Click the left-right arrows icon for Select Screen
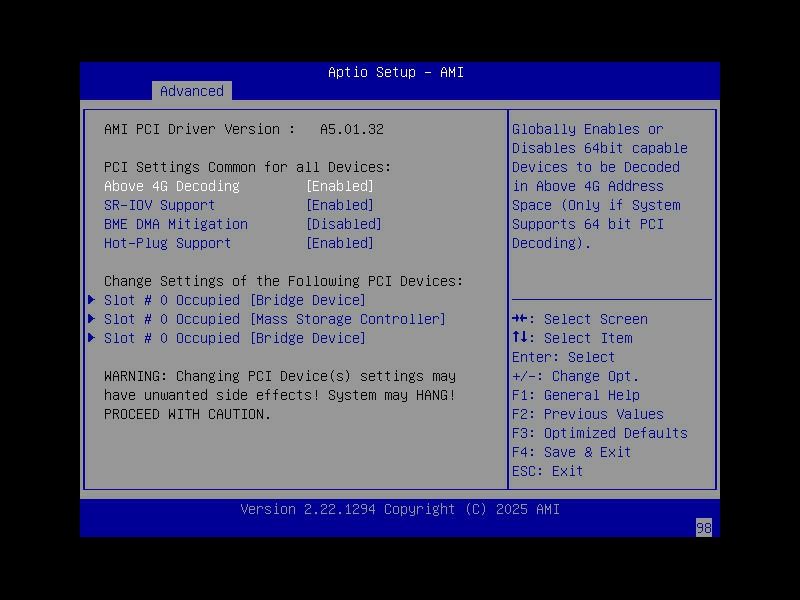 pyautogui.click(x=520, y=318)
